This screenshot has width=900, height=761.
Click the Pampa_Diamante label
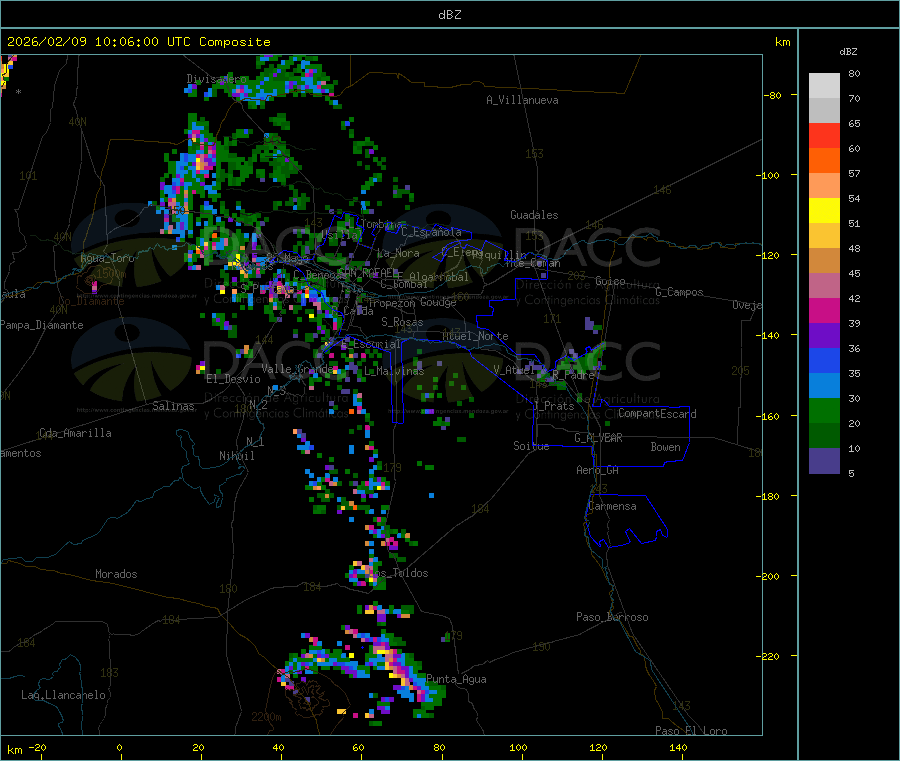coord(41,325)
